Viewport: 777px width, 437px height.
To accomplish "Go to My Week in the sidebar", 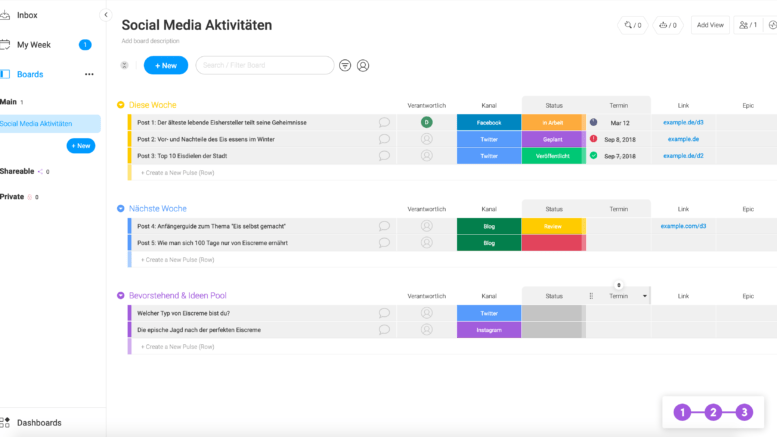I will tap(34, 44).
